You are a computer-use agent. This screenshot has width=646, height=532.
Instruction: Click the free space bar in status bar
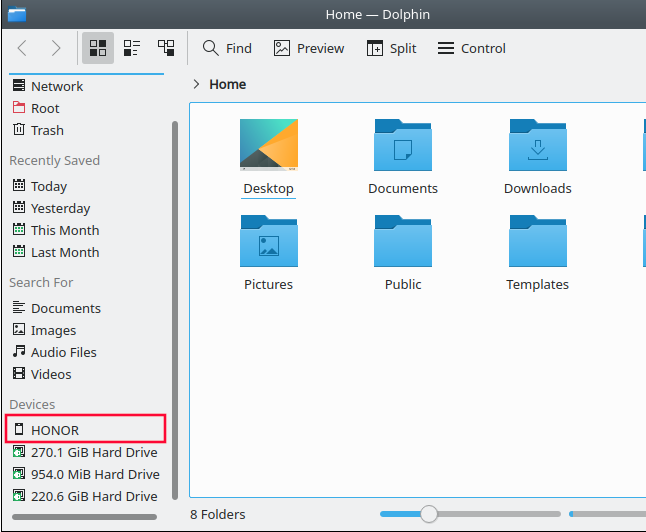[607, 514]
